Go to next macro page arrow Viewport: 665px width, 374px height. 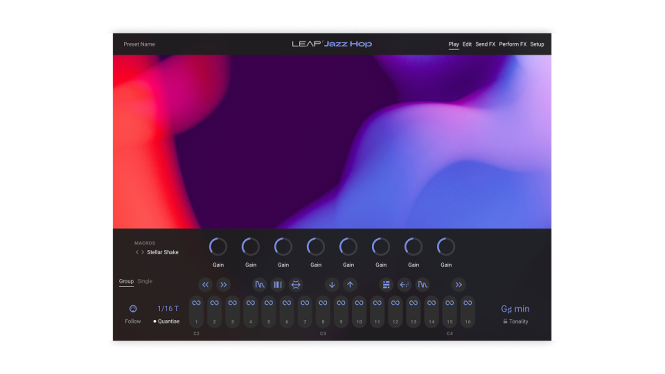click(x=142, y=252)
